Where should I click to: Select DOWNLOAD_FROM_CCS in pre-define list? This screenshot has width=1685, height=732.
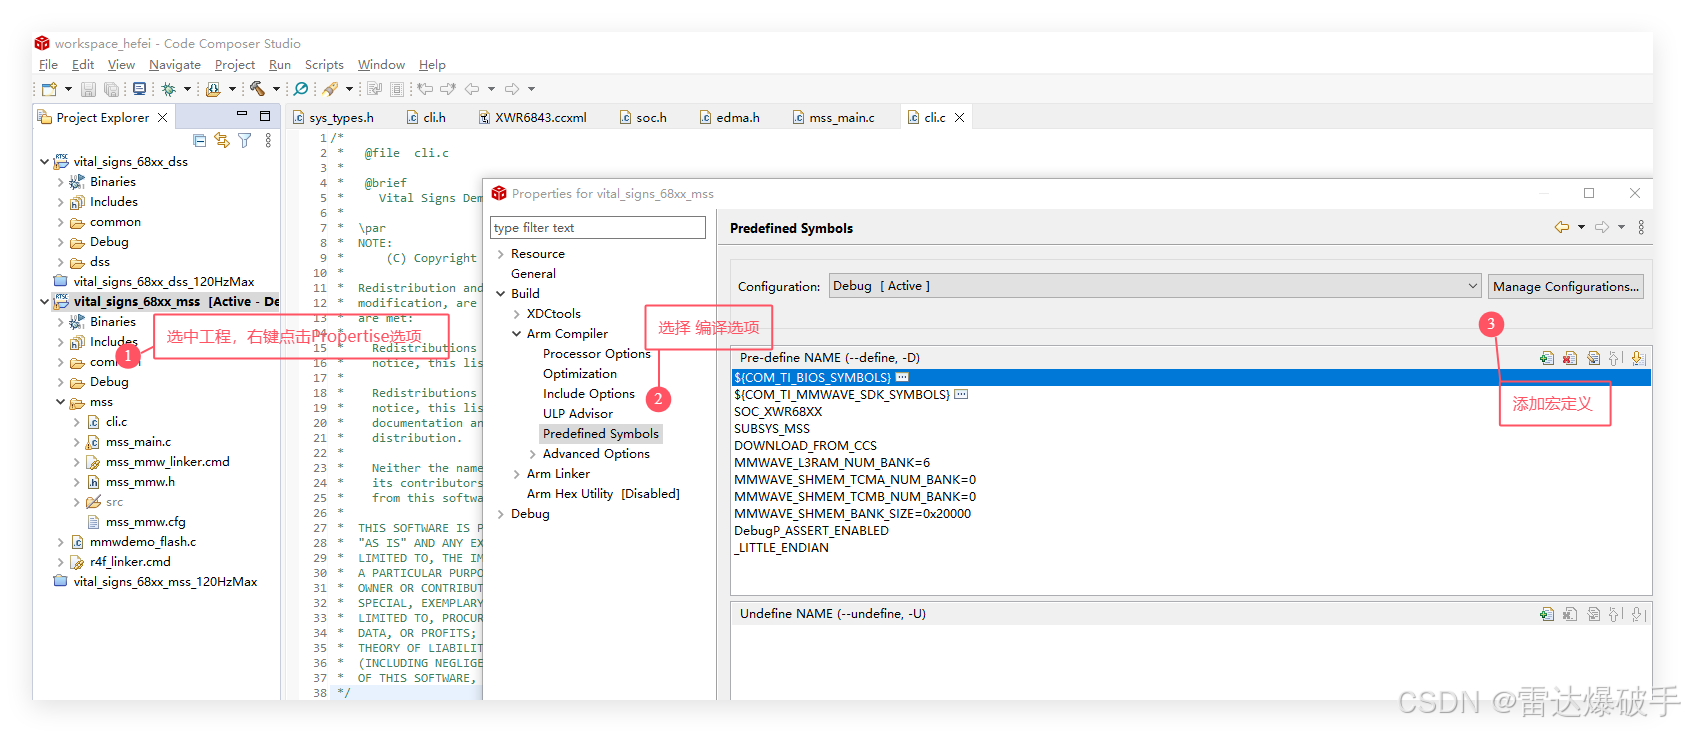pyautogui.click(x=805, y=446)
